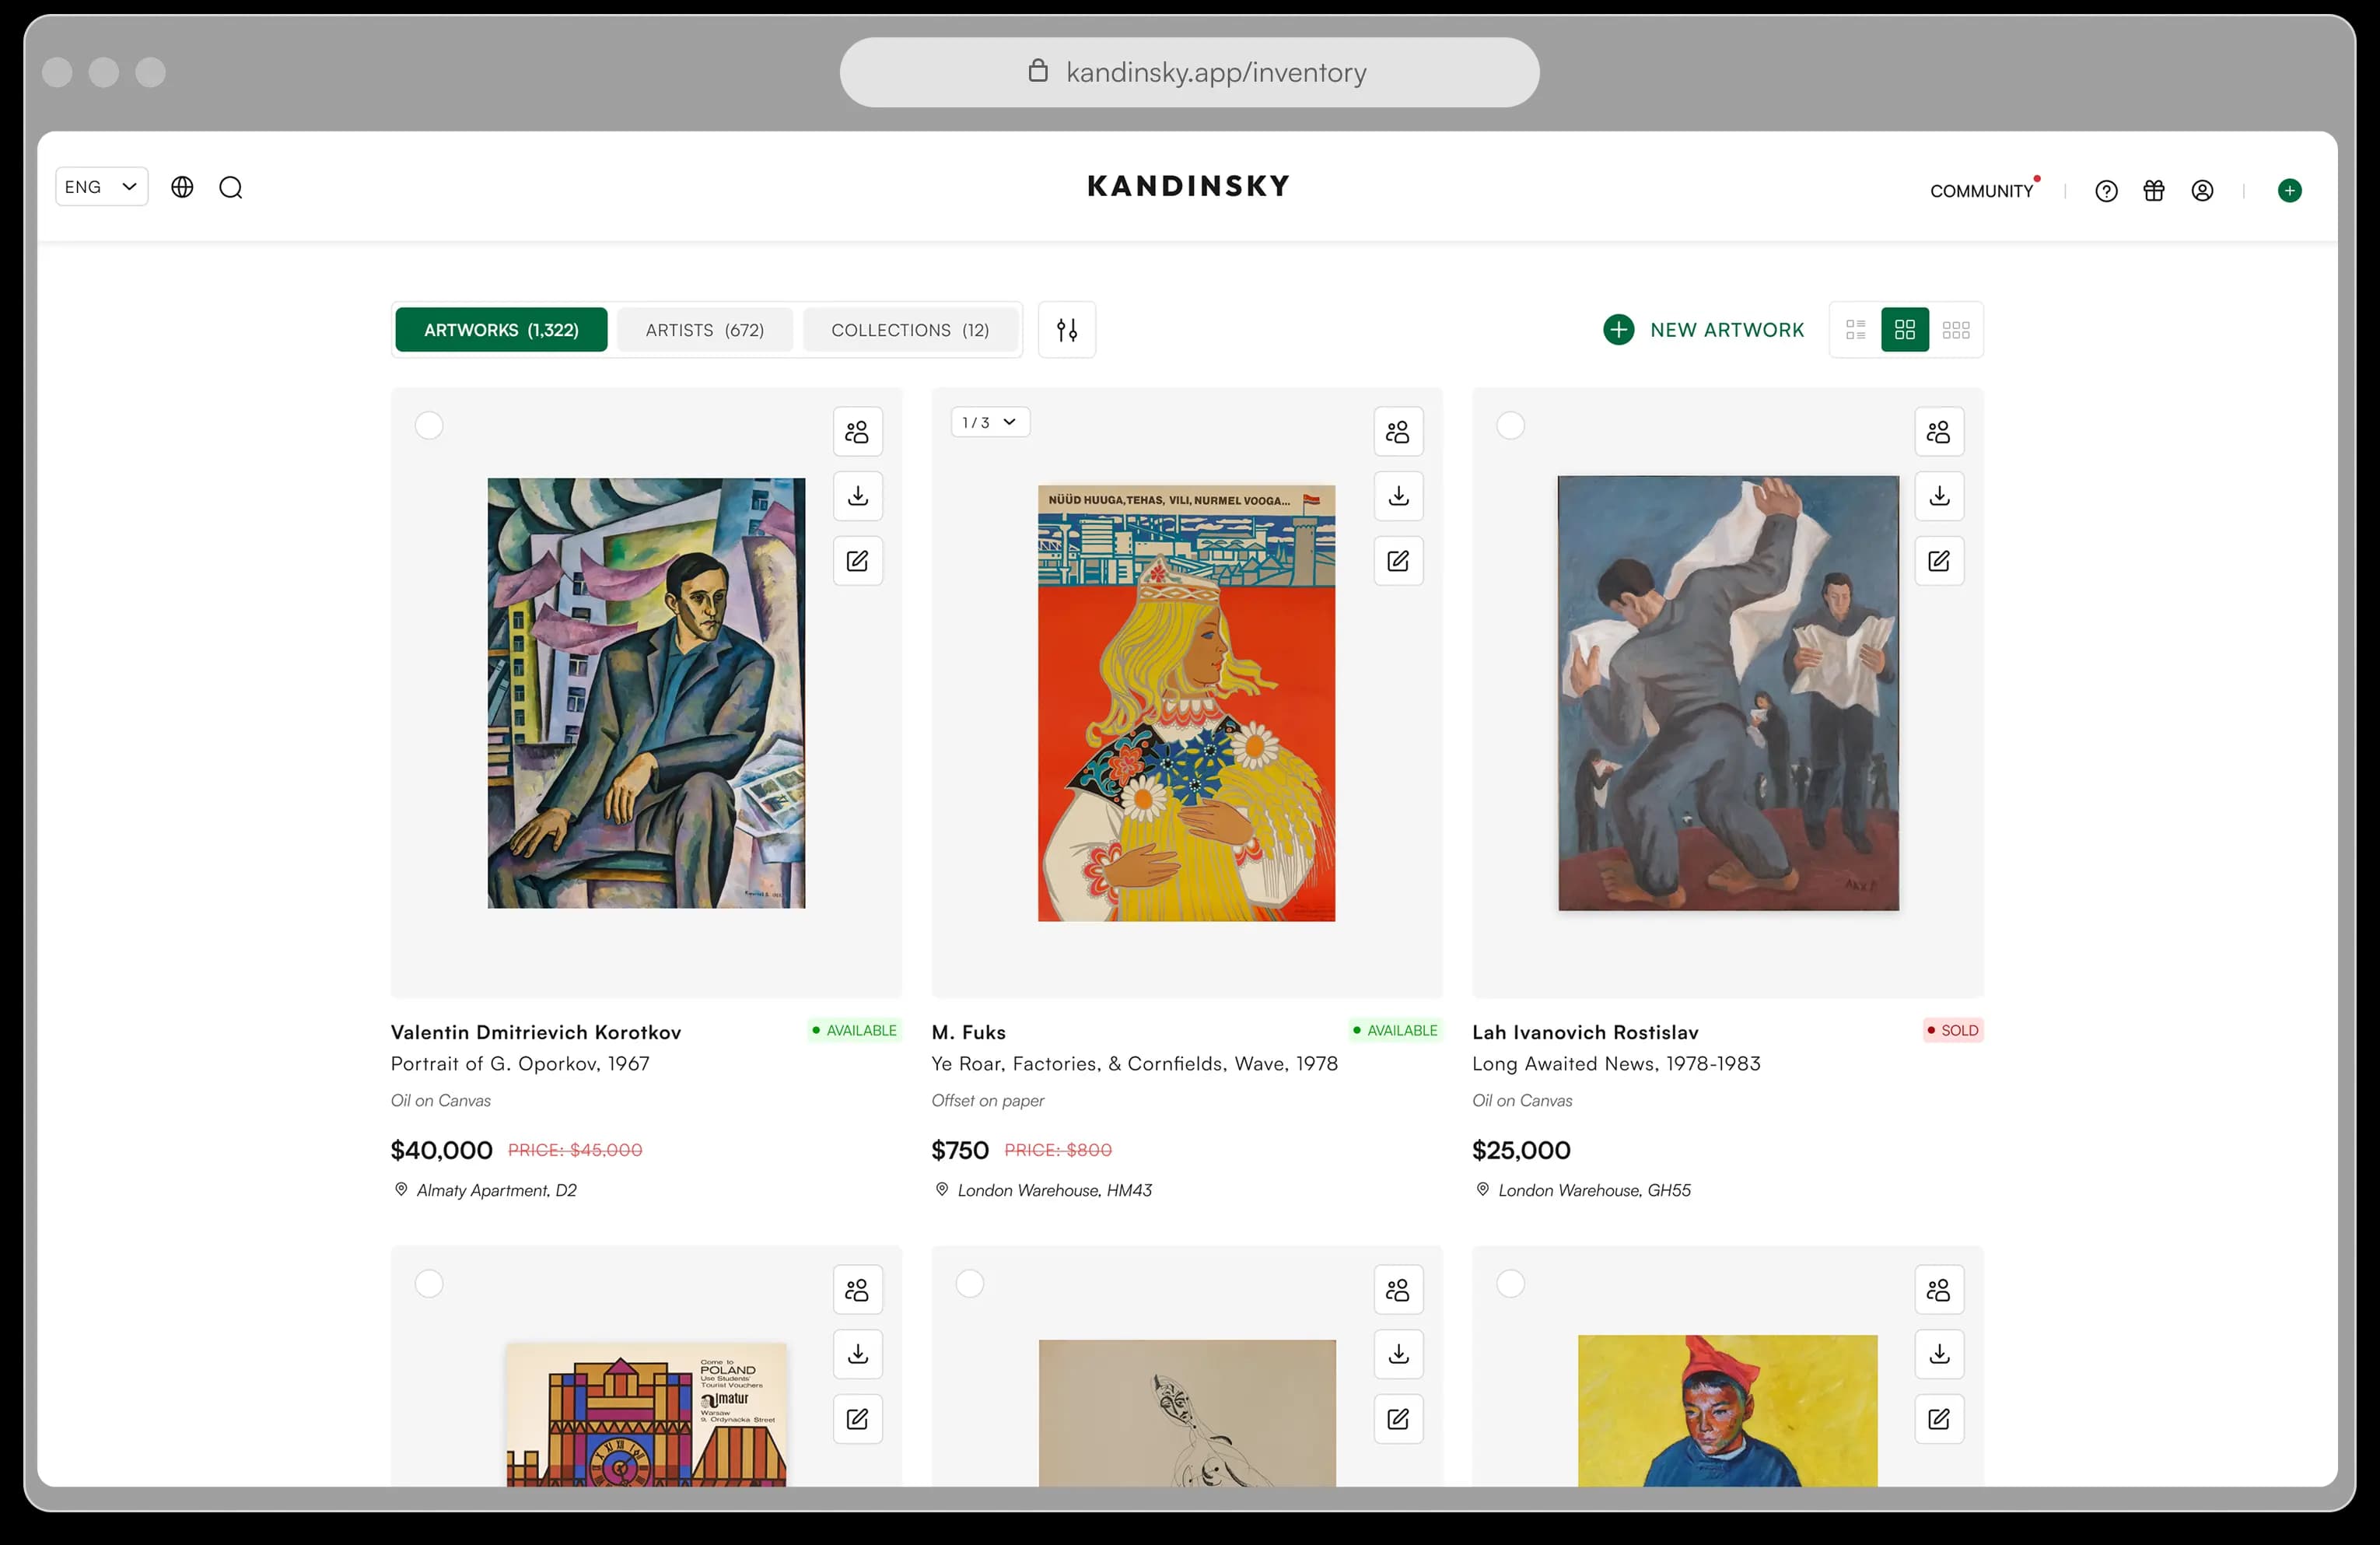Download the Korotkov portrait artwork
Screen dimensions: 2380x1545
[x=858, y=496]
